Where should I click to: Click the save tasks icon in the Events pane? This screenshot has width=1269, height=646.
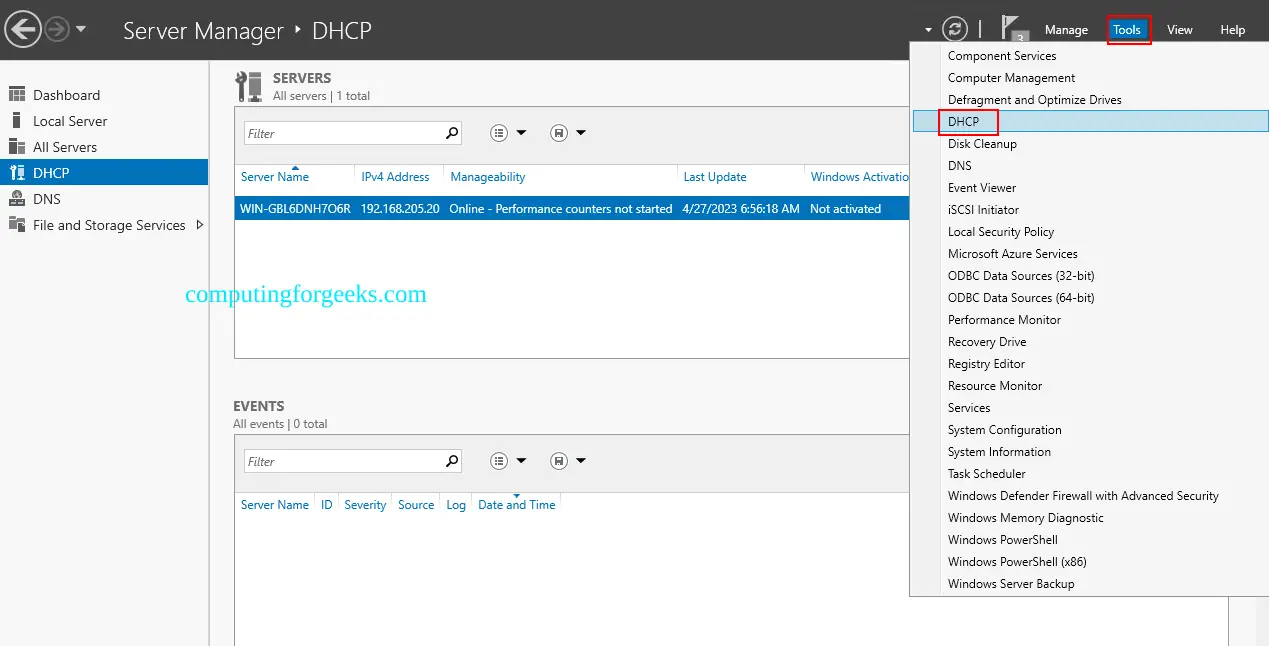point(561,460)
